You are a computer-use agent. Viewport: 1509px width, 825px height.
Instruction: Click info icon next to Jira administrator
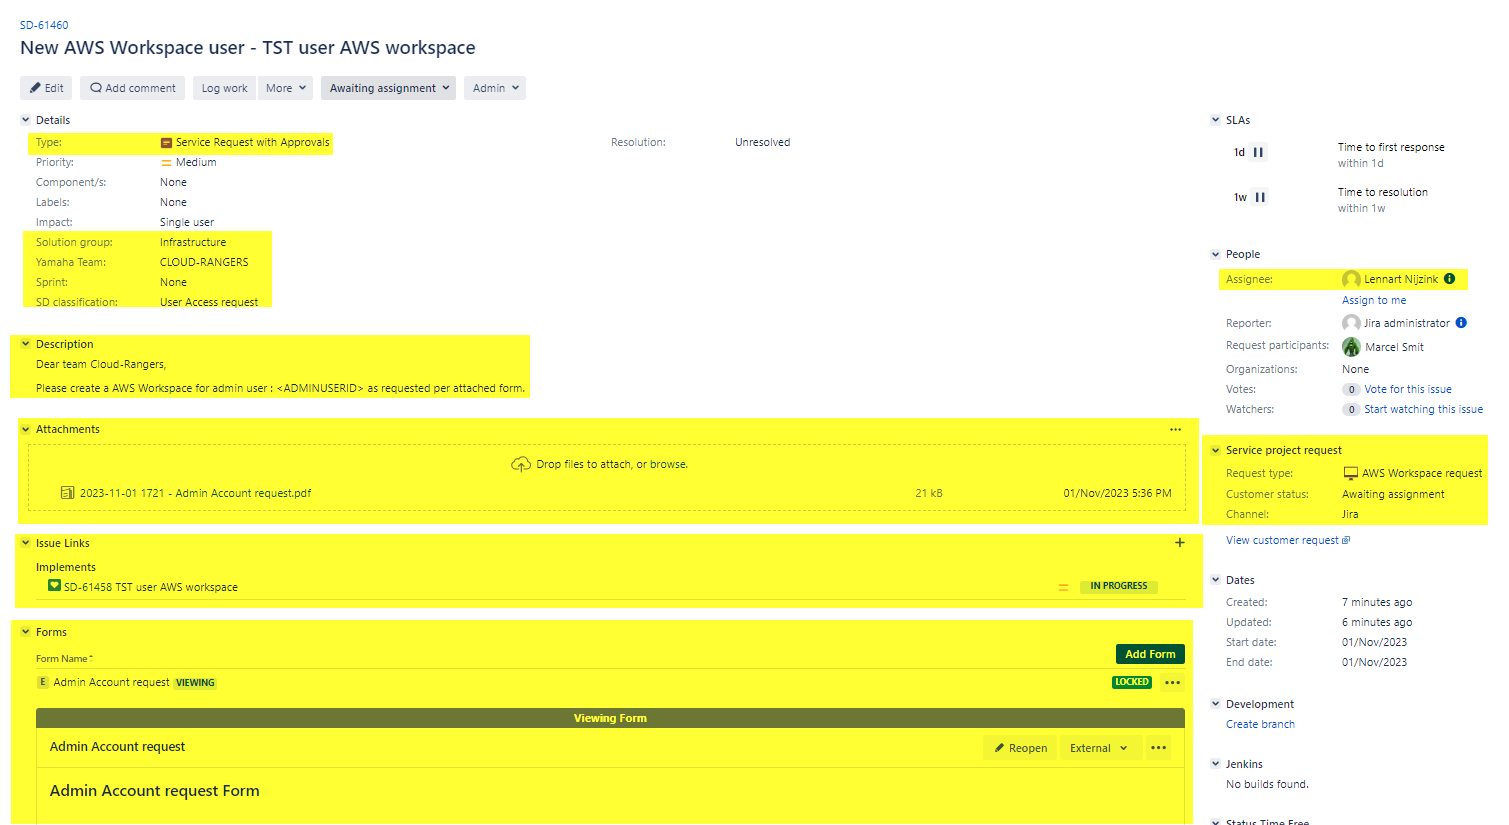pos(1461,323)
